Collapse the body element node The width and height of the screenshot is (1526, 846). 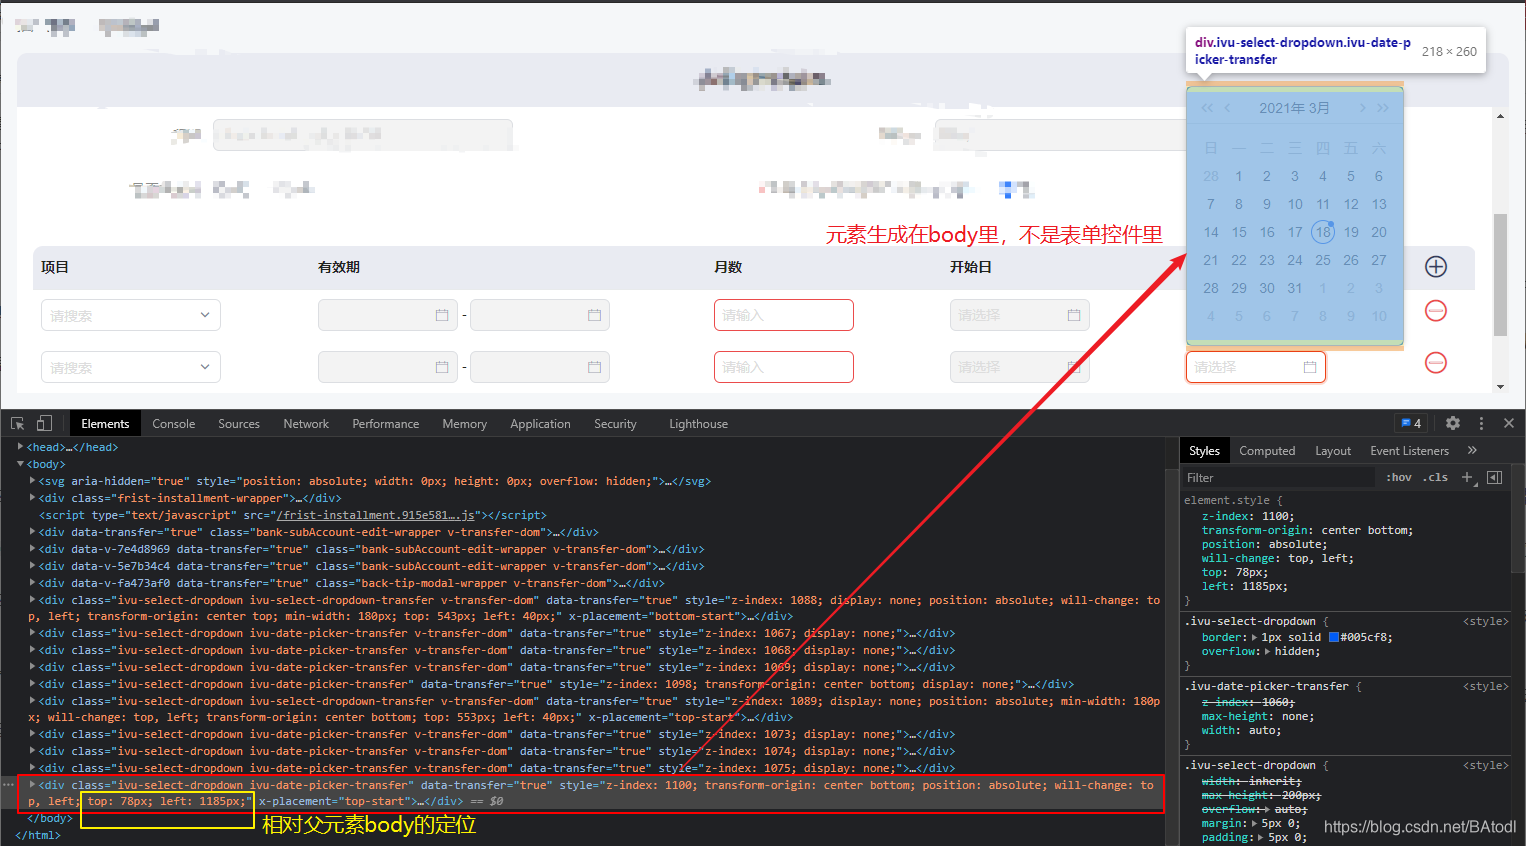click(x=21, y=464)
